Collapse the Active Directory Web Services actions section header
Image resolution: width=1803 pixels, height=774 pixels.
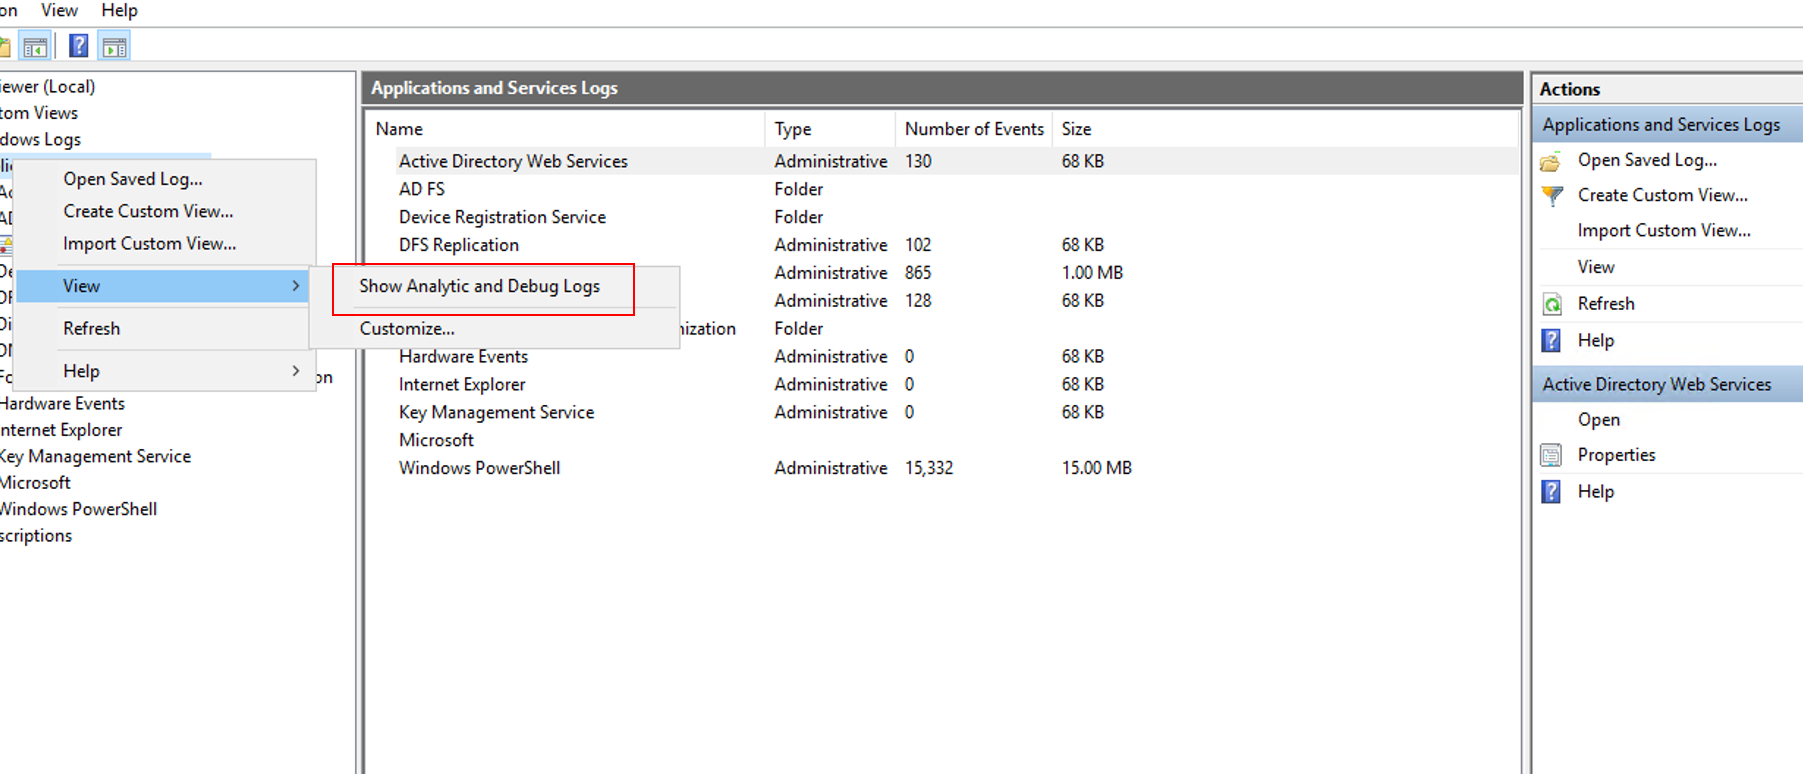pyautogui.click(x=1656, y=384)
